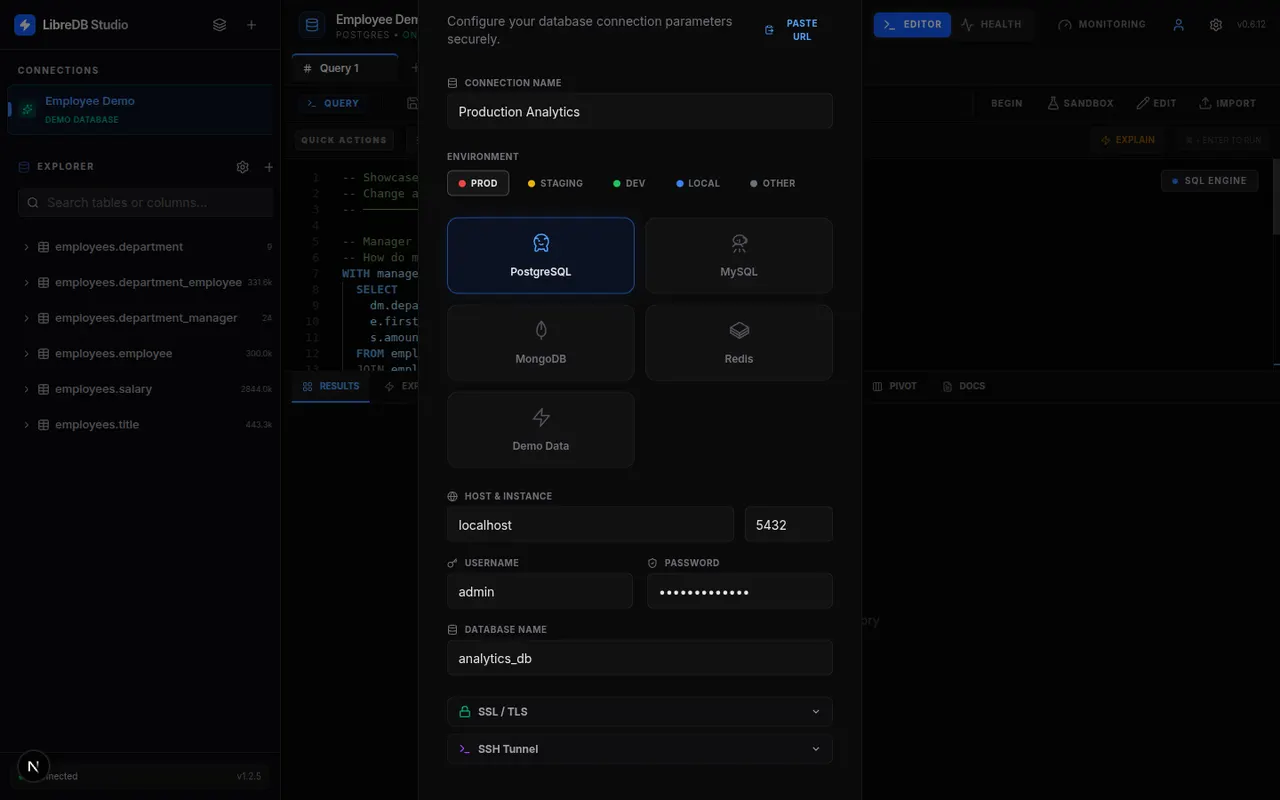Choose Redis database type
The image size is (1280, 800).
coord(739,342)
